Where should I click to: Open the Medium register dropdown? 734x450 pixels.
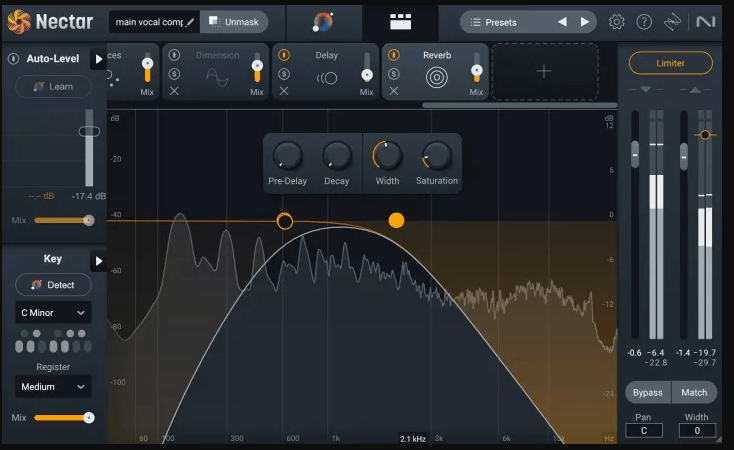(53, 386)
